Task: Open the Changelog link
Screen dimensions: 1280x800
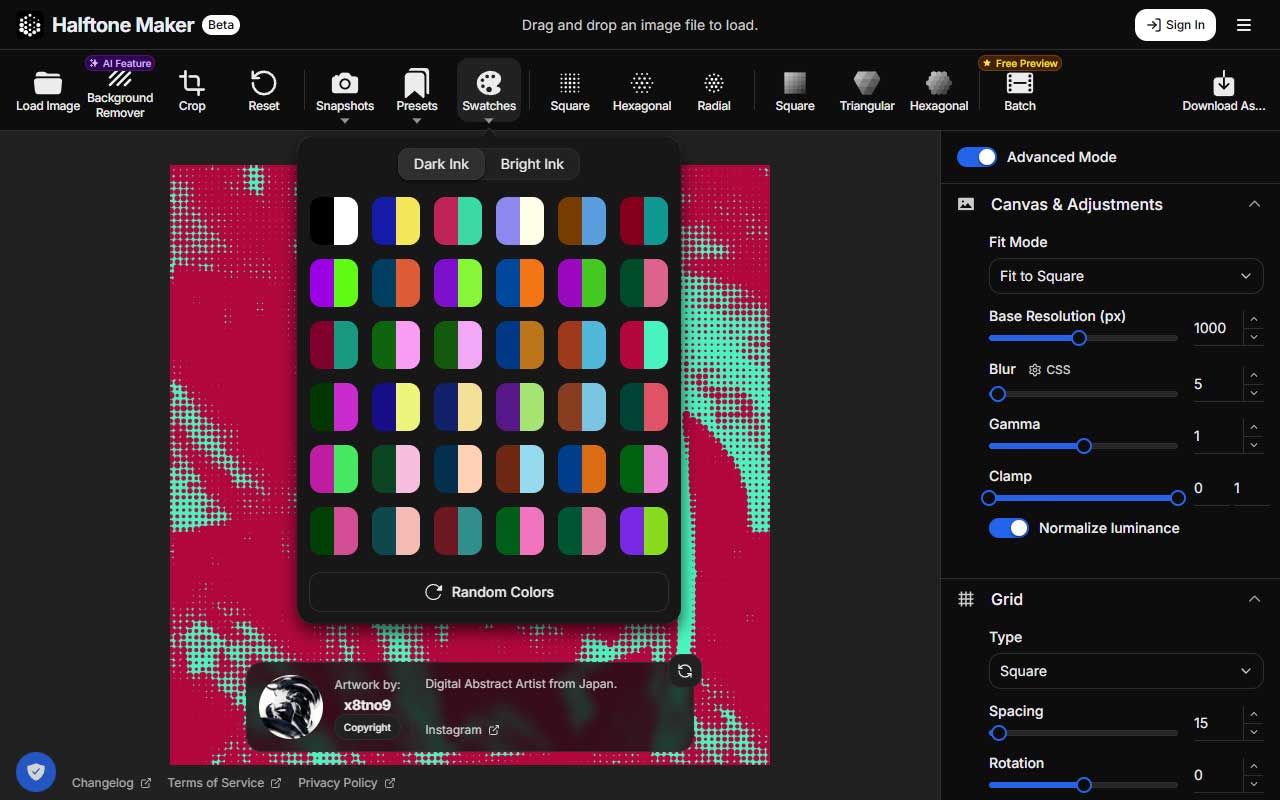Action: click(x=111, y=783)
